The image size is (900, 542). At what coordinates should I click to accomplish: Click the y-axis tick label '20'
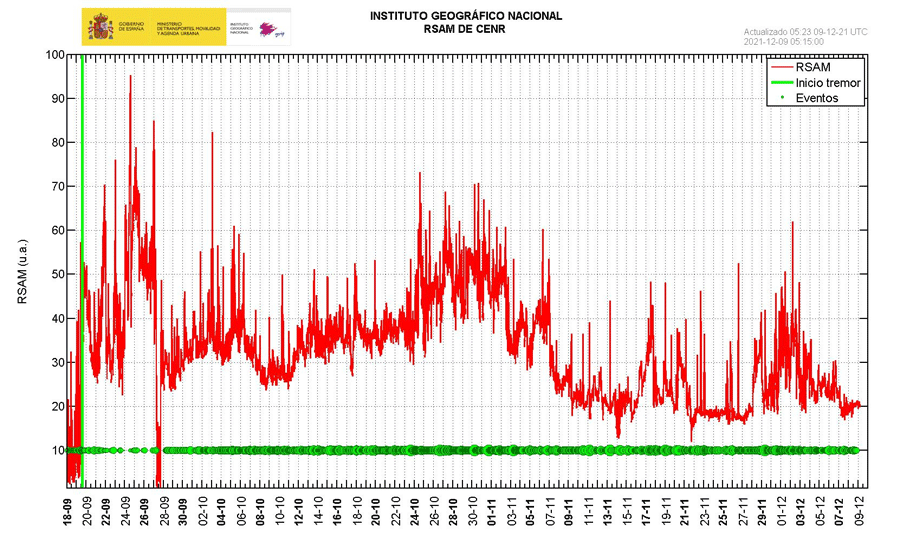tap(58, 406)
